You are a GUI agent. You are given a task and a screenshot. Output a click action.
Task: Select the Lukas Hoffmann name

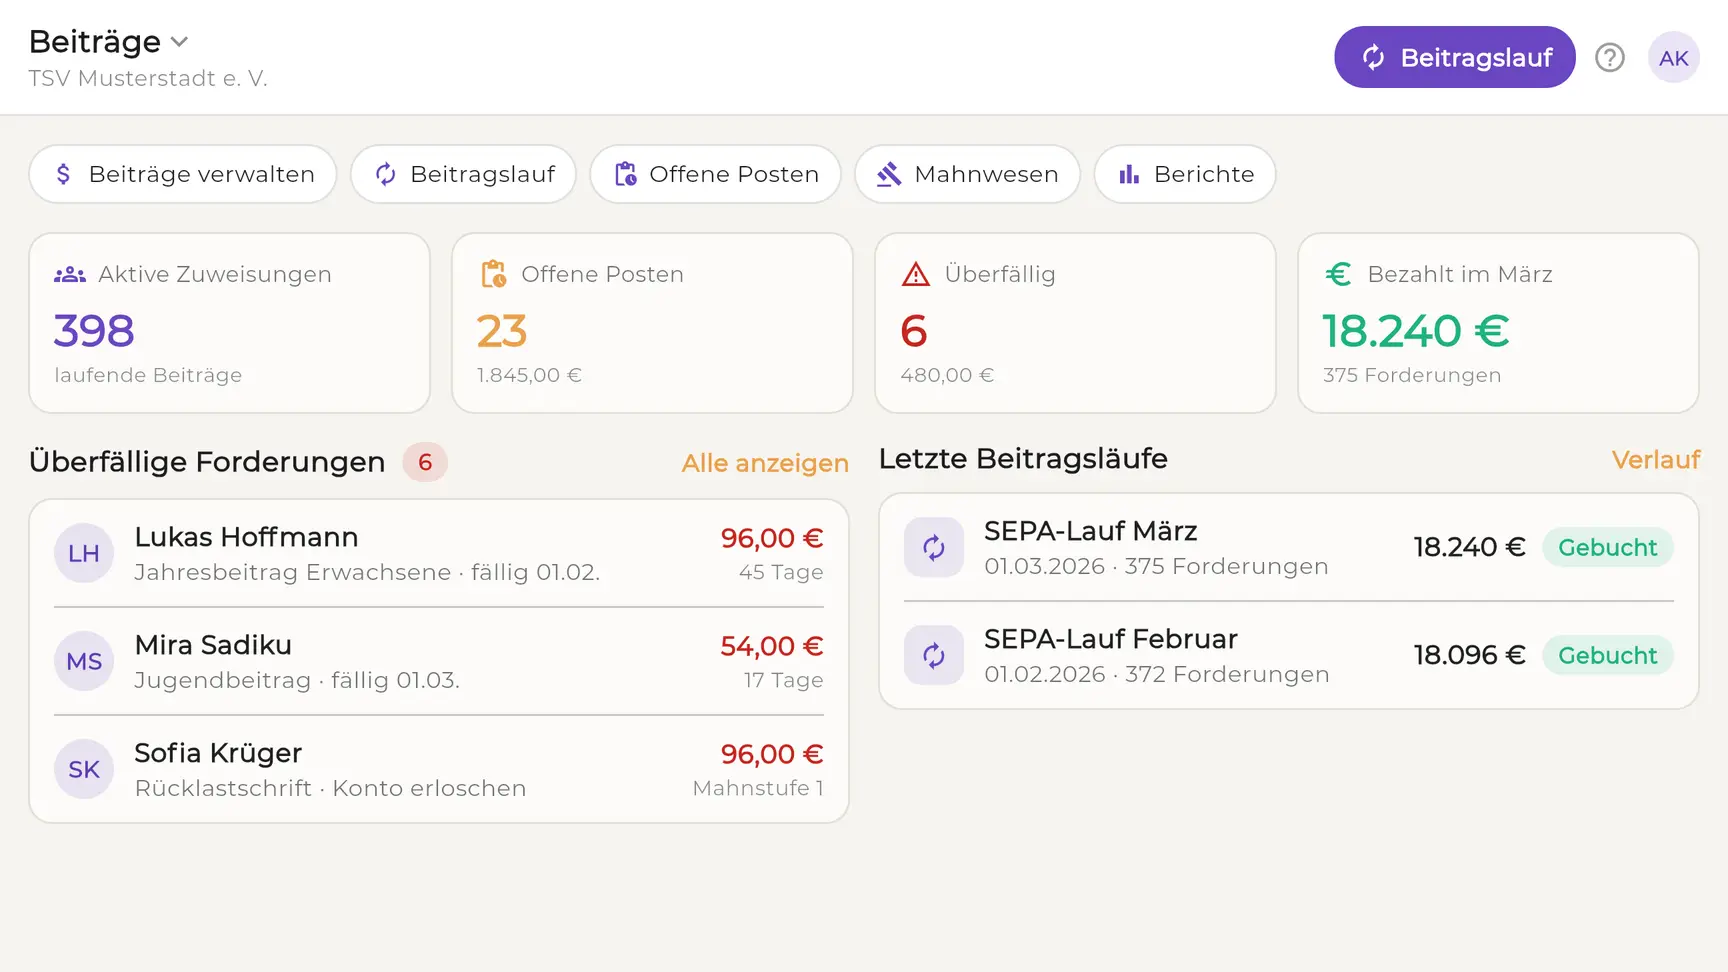pos(246,537)
